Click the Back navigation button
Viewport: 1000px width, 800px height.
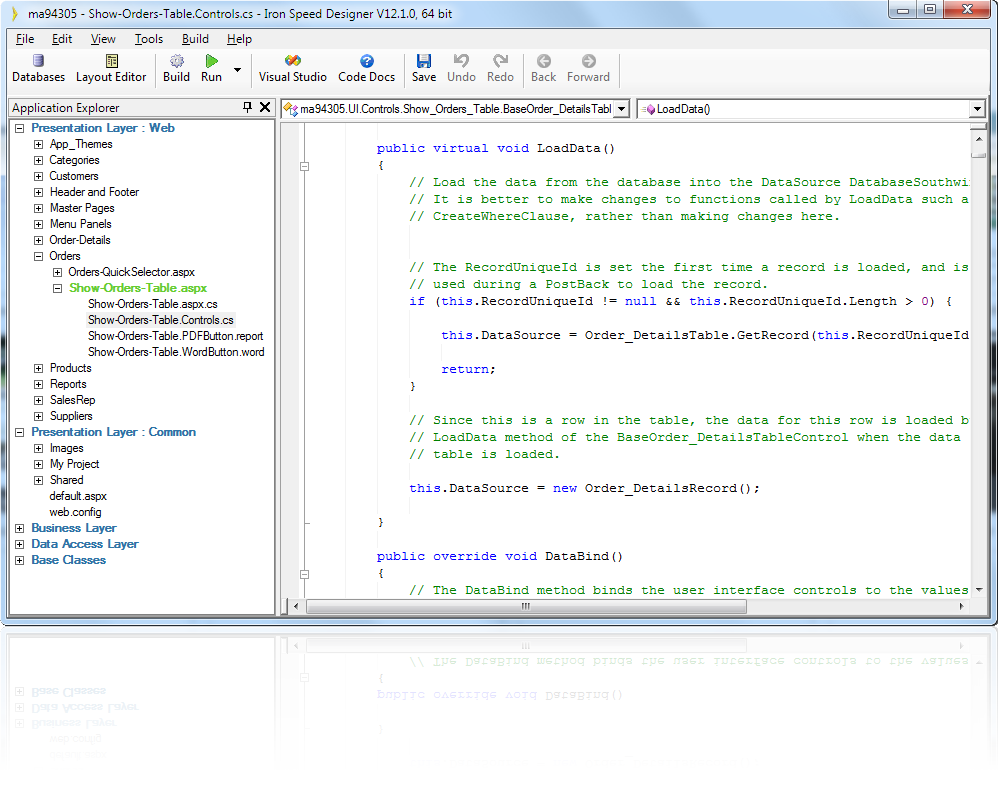click(543, 70)
